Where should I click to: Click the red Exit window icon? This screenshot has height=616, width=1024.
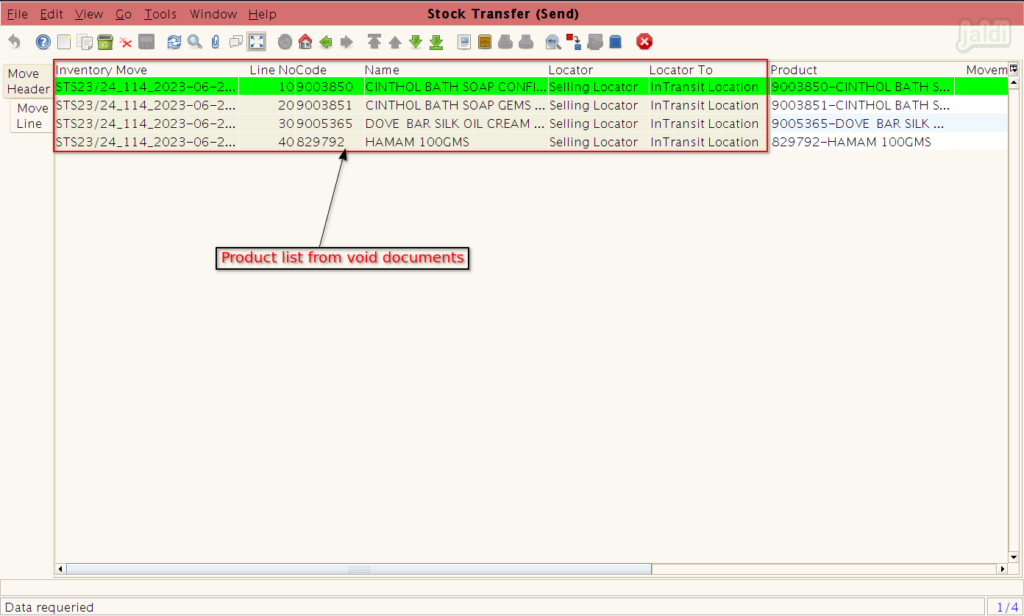tap(644, 42)
